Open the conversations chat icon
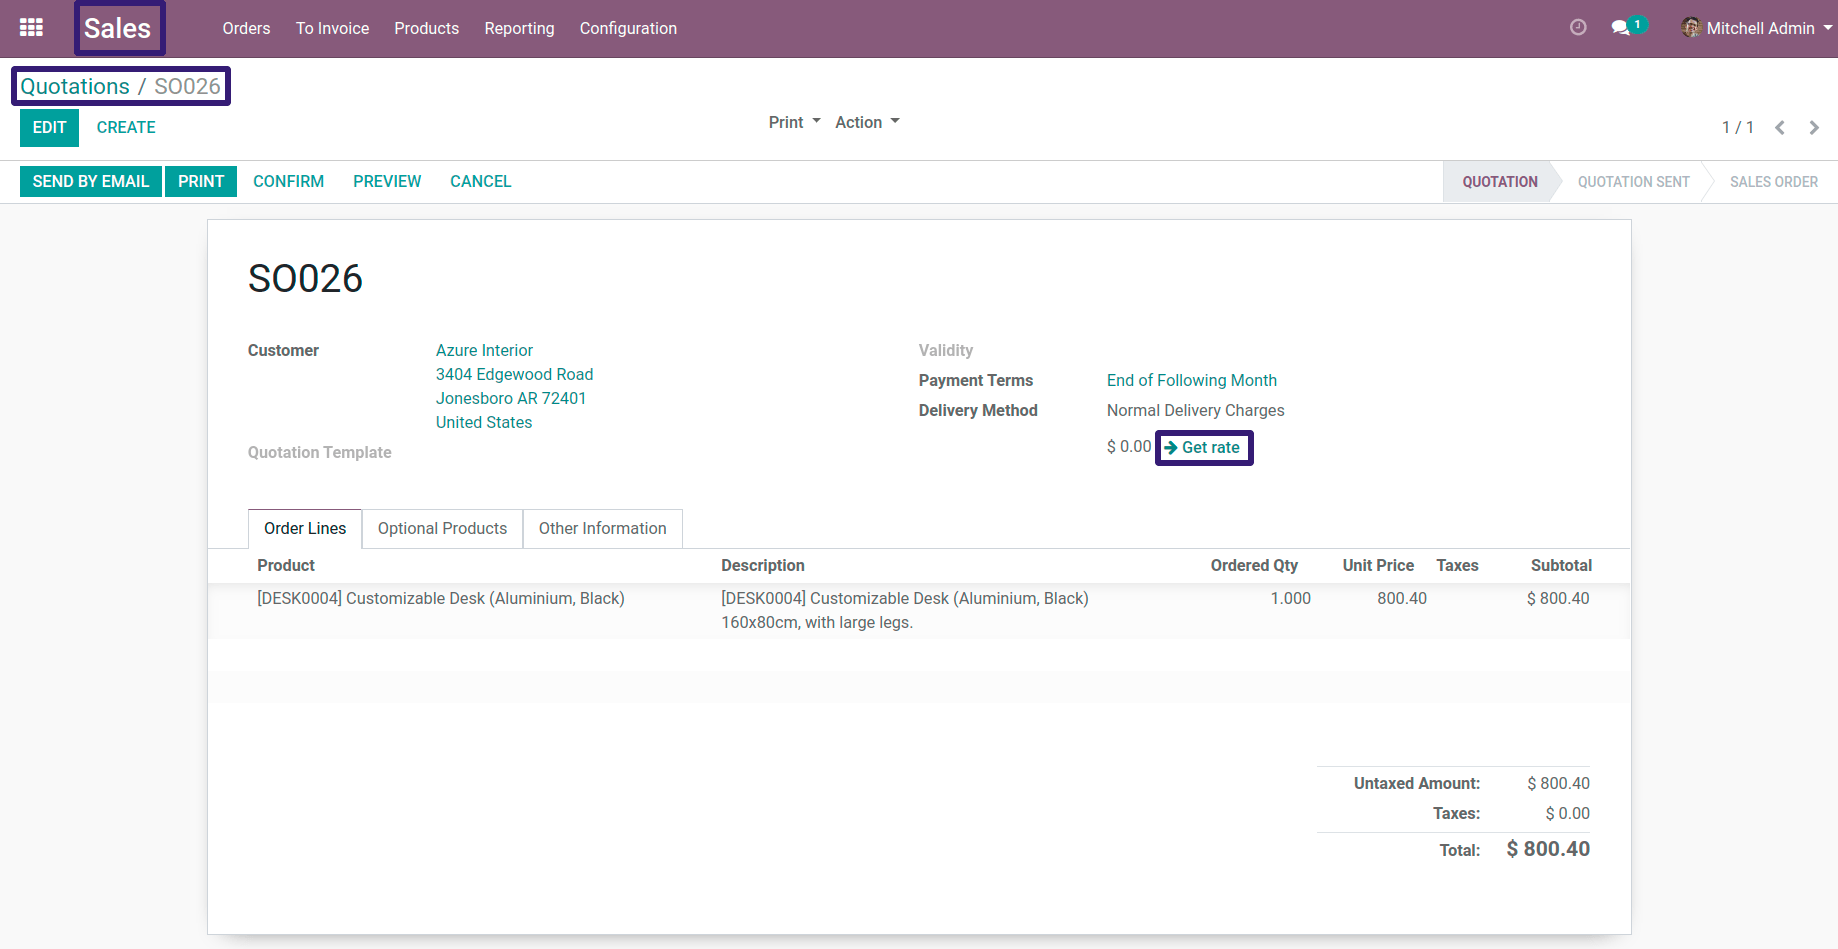Screen dimensions: 1838x949 (1621, 28)
